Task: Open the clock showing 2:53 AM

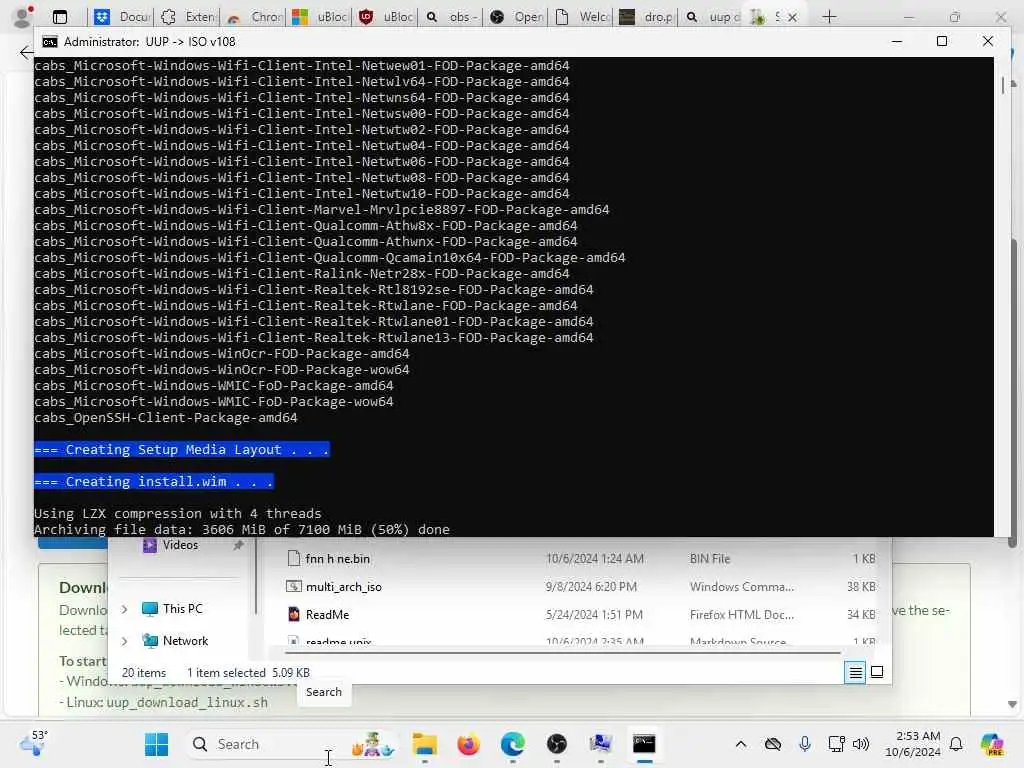Action: pyautogui.click(x=912, y=744)
